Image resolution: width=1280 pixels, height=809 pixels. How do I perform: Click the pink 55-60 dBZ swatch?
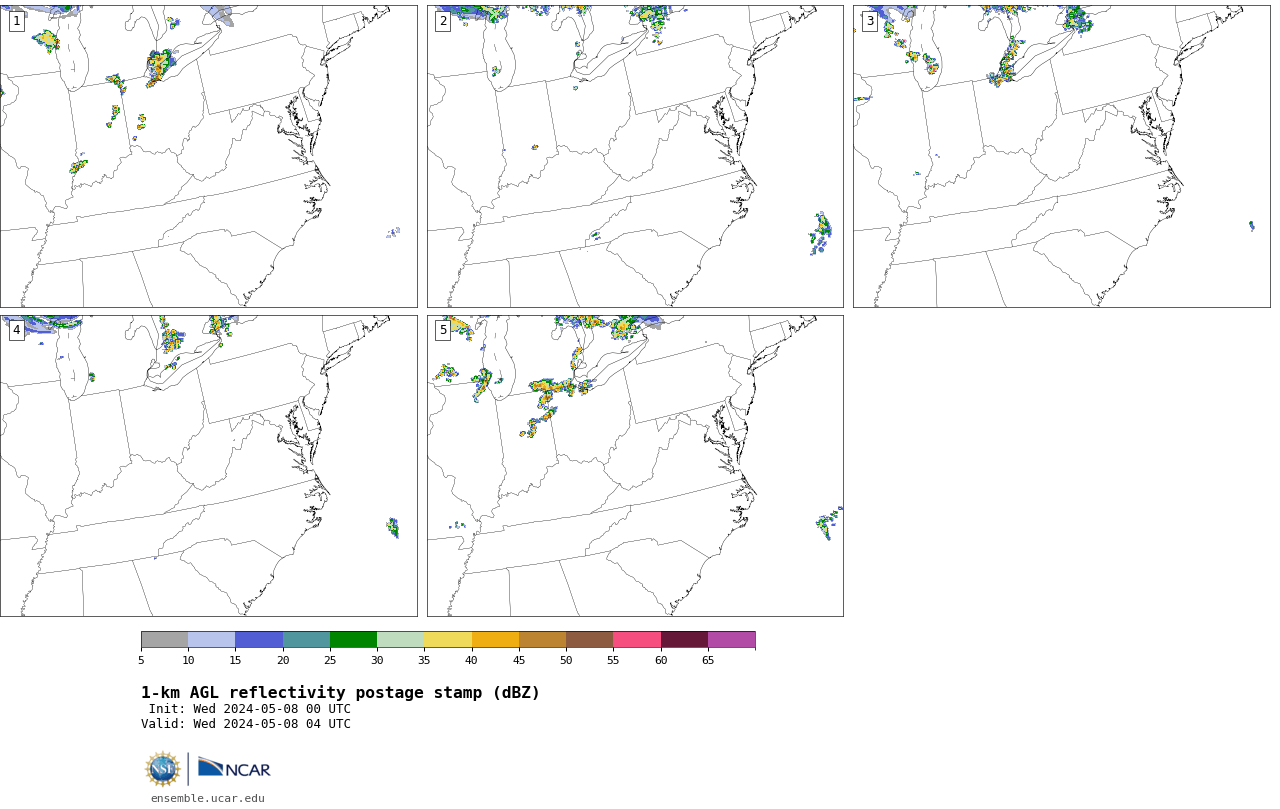click(637, 640)
